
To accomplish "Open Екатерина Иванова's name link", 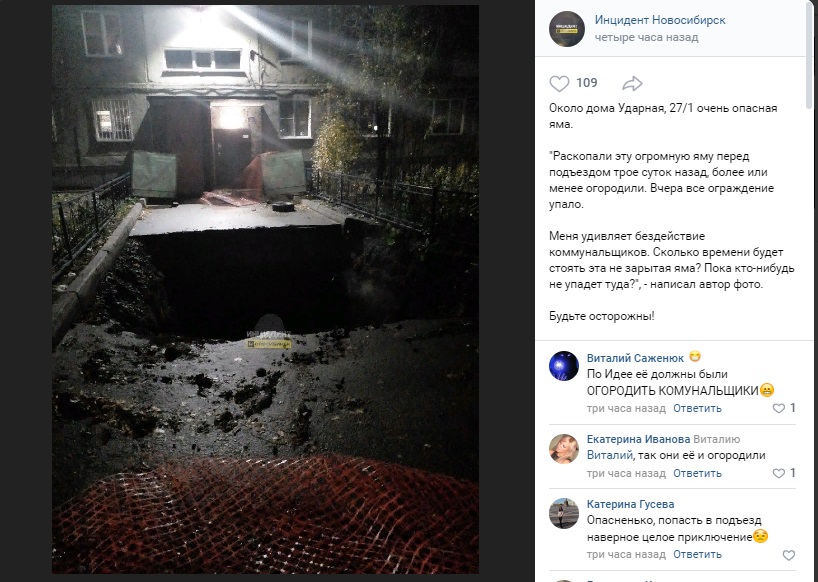I will pyautogui.click(x=638, y=440).
